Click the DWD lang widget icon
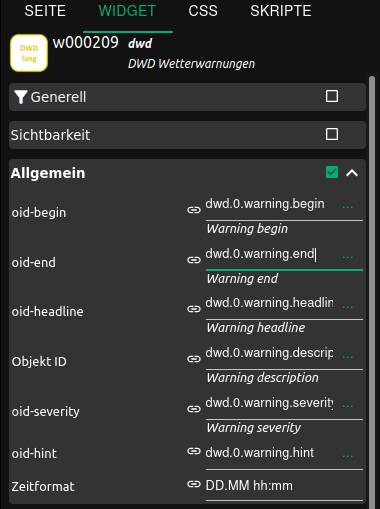The width and height of the screenshot is (380, 509). pyautogui.click(x=29, y=53)
